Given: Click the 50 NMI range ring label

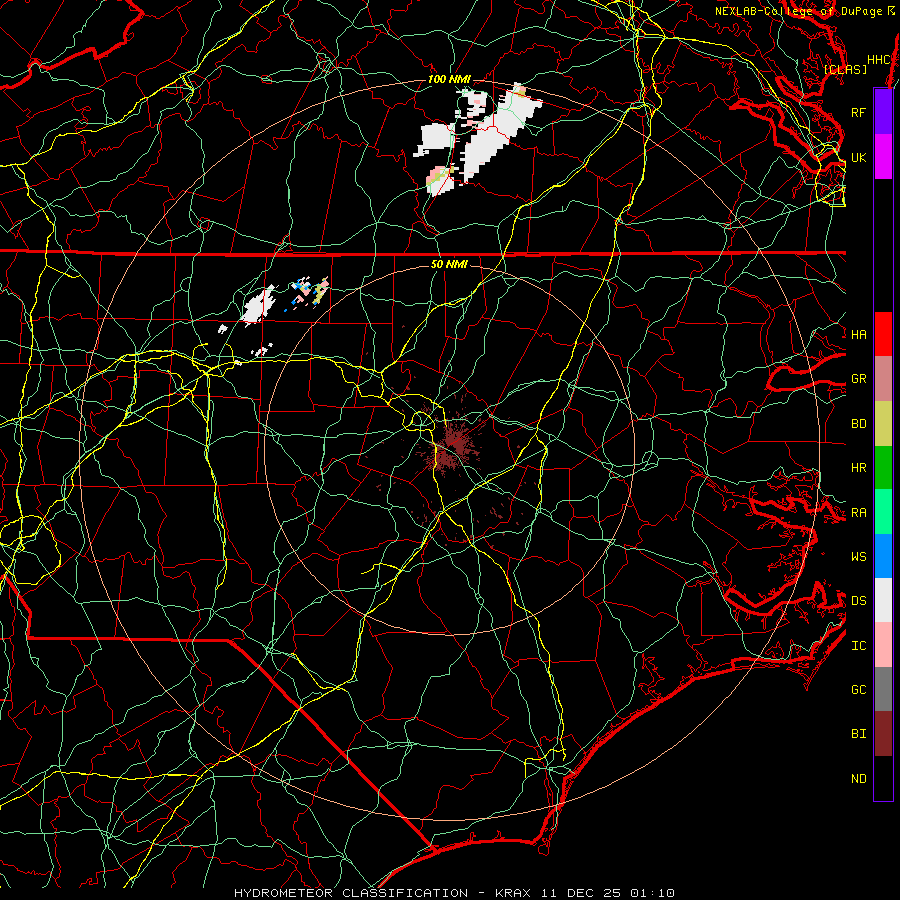Looking at the screenshot, I should [x=449, y=264].
